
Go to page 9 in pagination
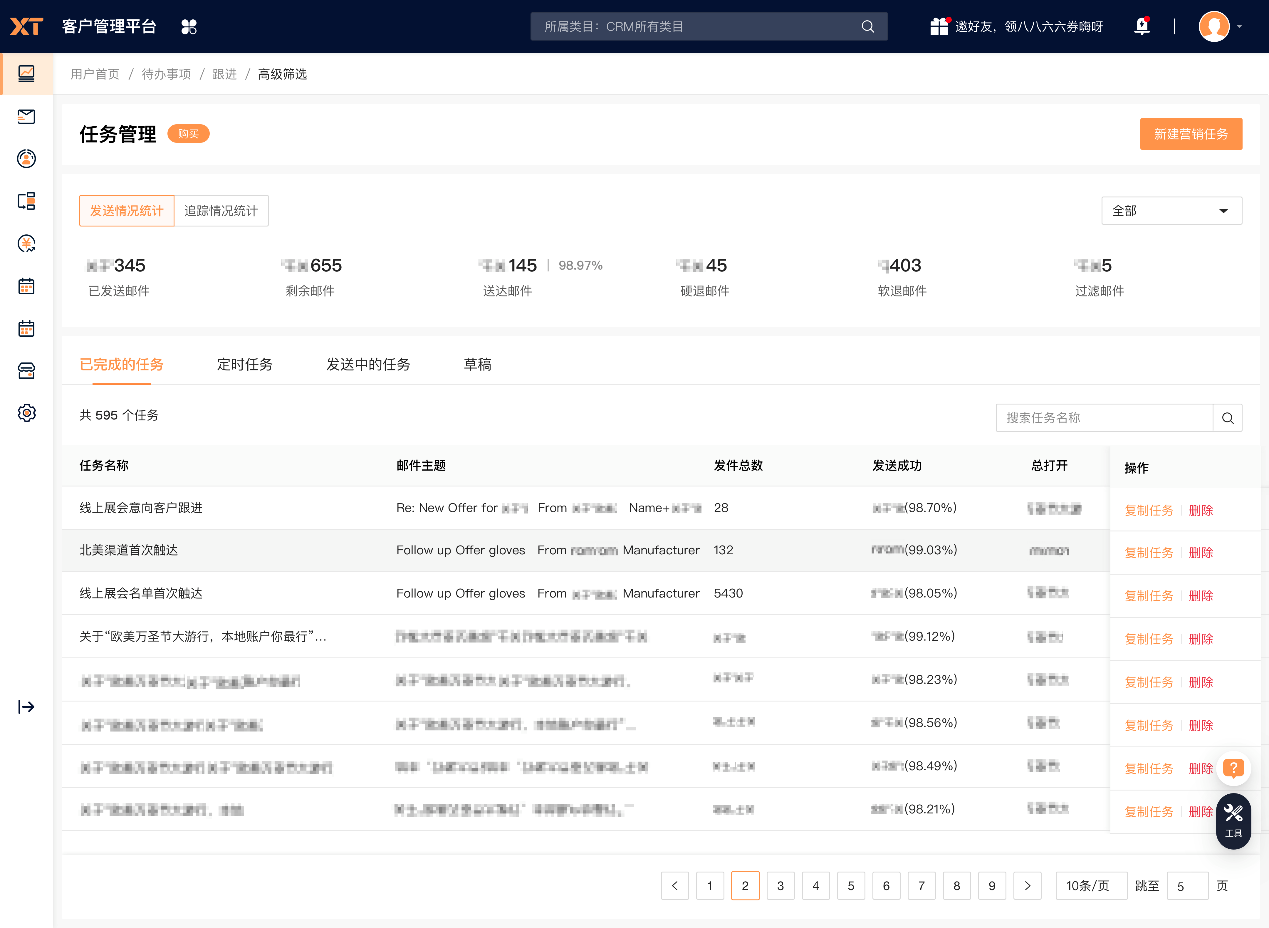(991, 885)
